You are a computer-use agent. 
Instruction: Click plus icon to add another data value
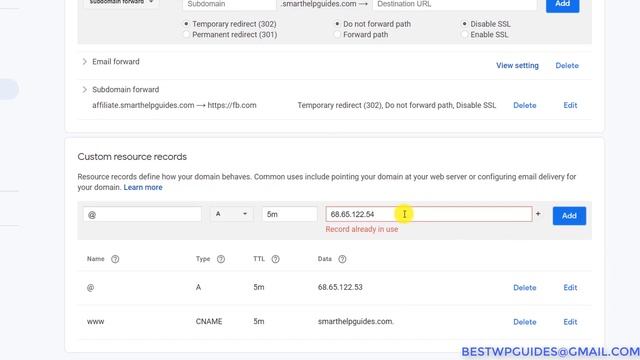pos(538,214)
